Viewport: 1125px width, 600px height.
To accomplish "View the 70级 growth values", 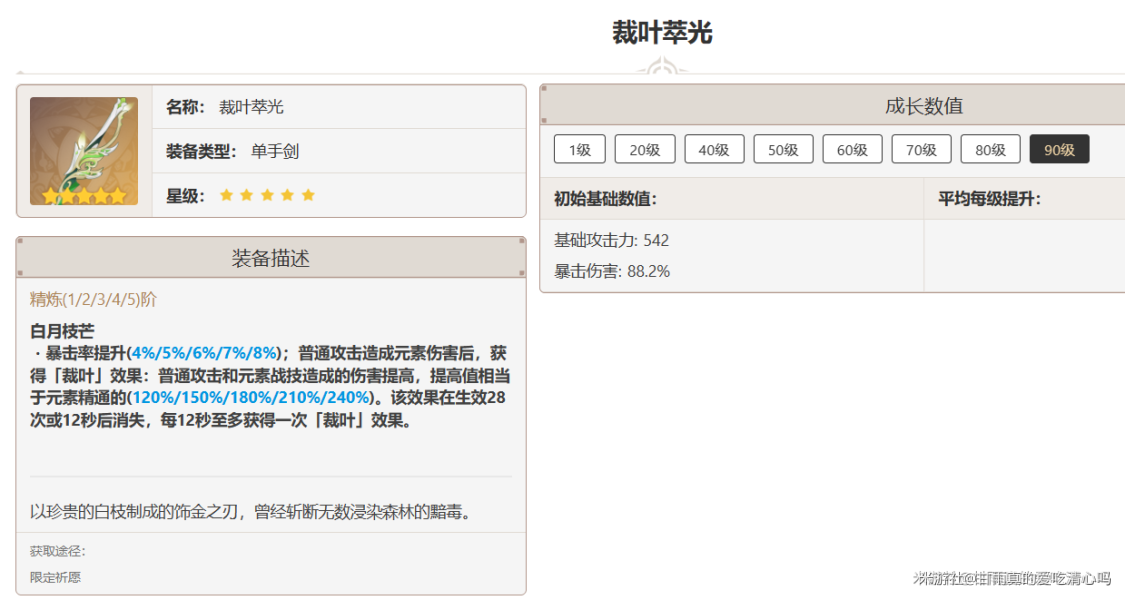I will (x=921, y=150).
